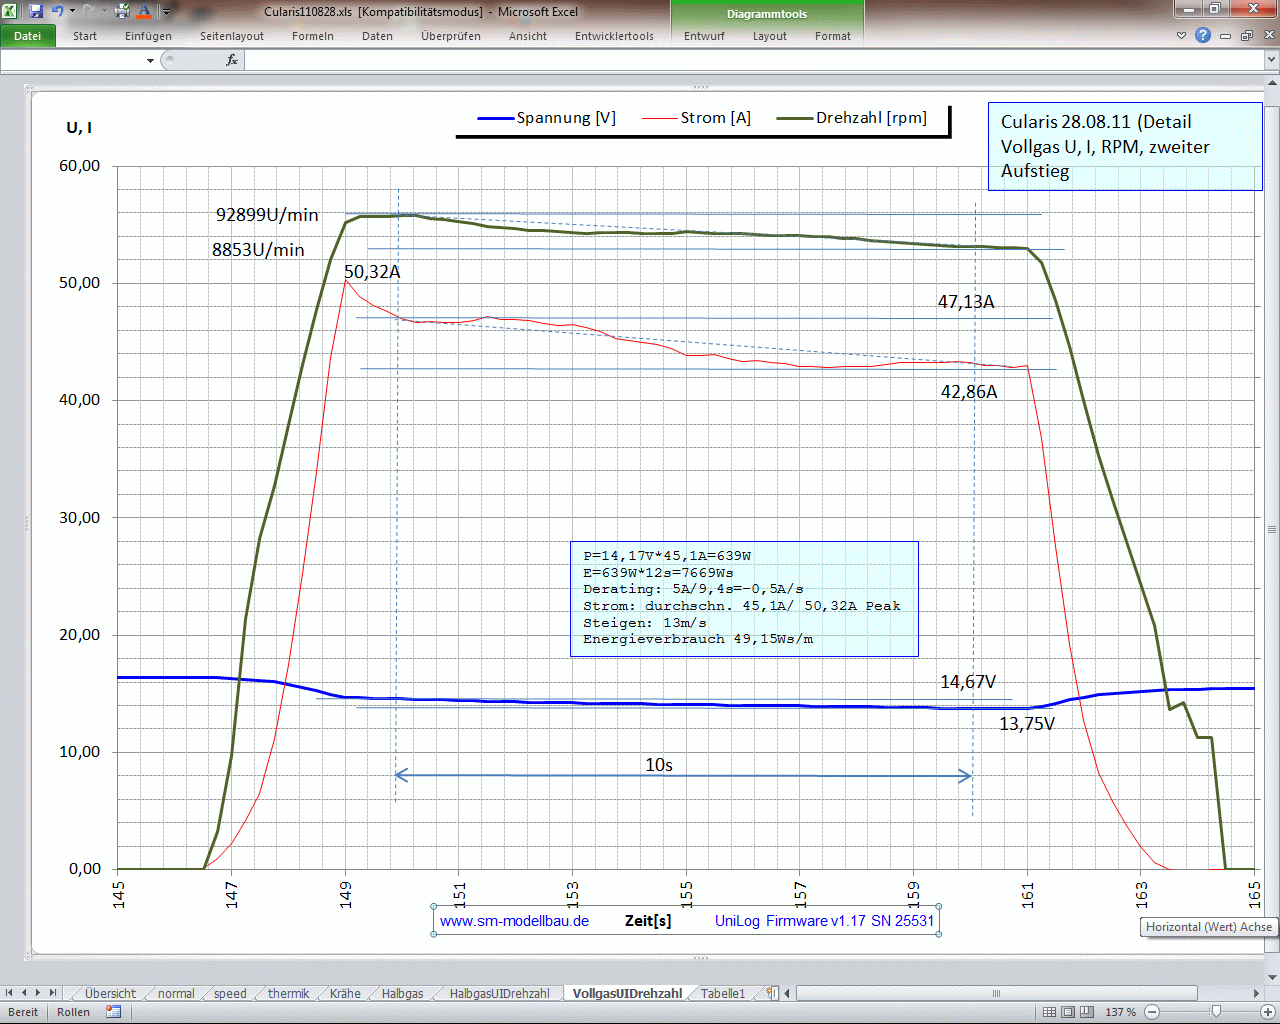1280x1024 pixels.
Task: Switch to Page Layout view button
Action: [1068, 1012]
